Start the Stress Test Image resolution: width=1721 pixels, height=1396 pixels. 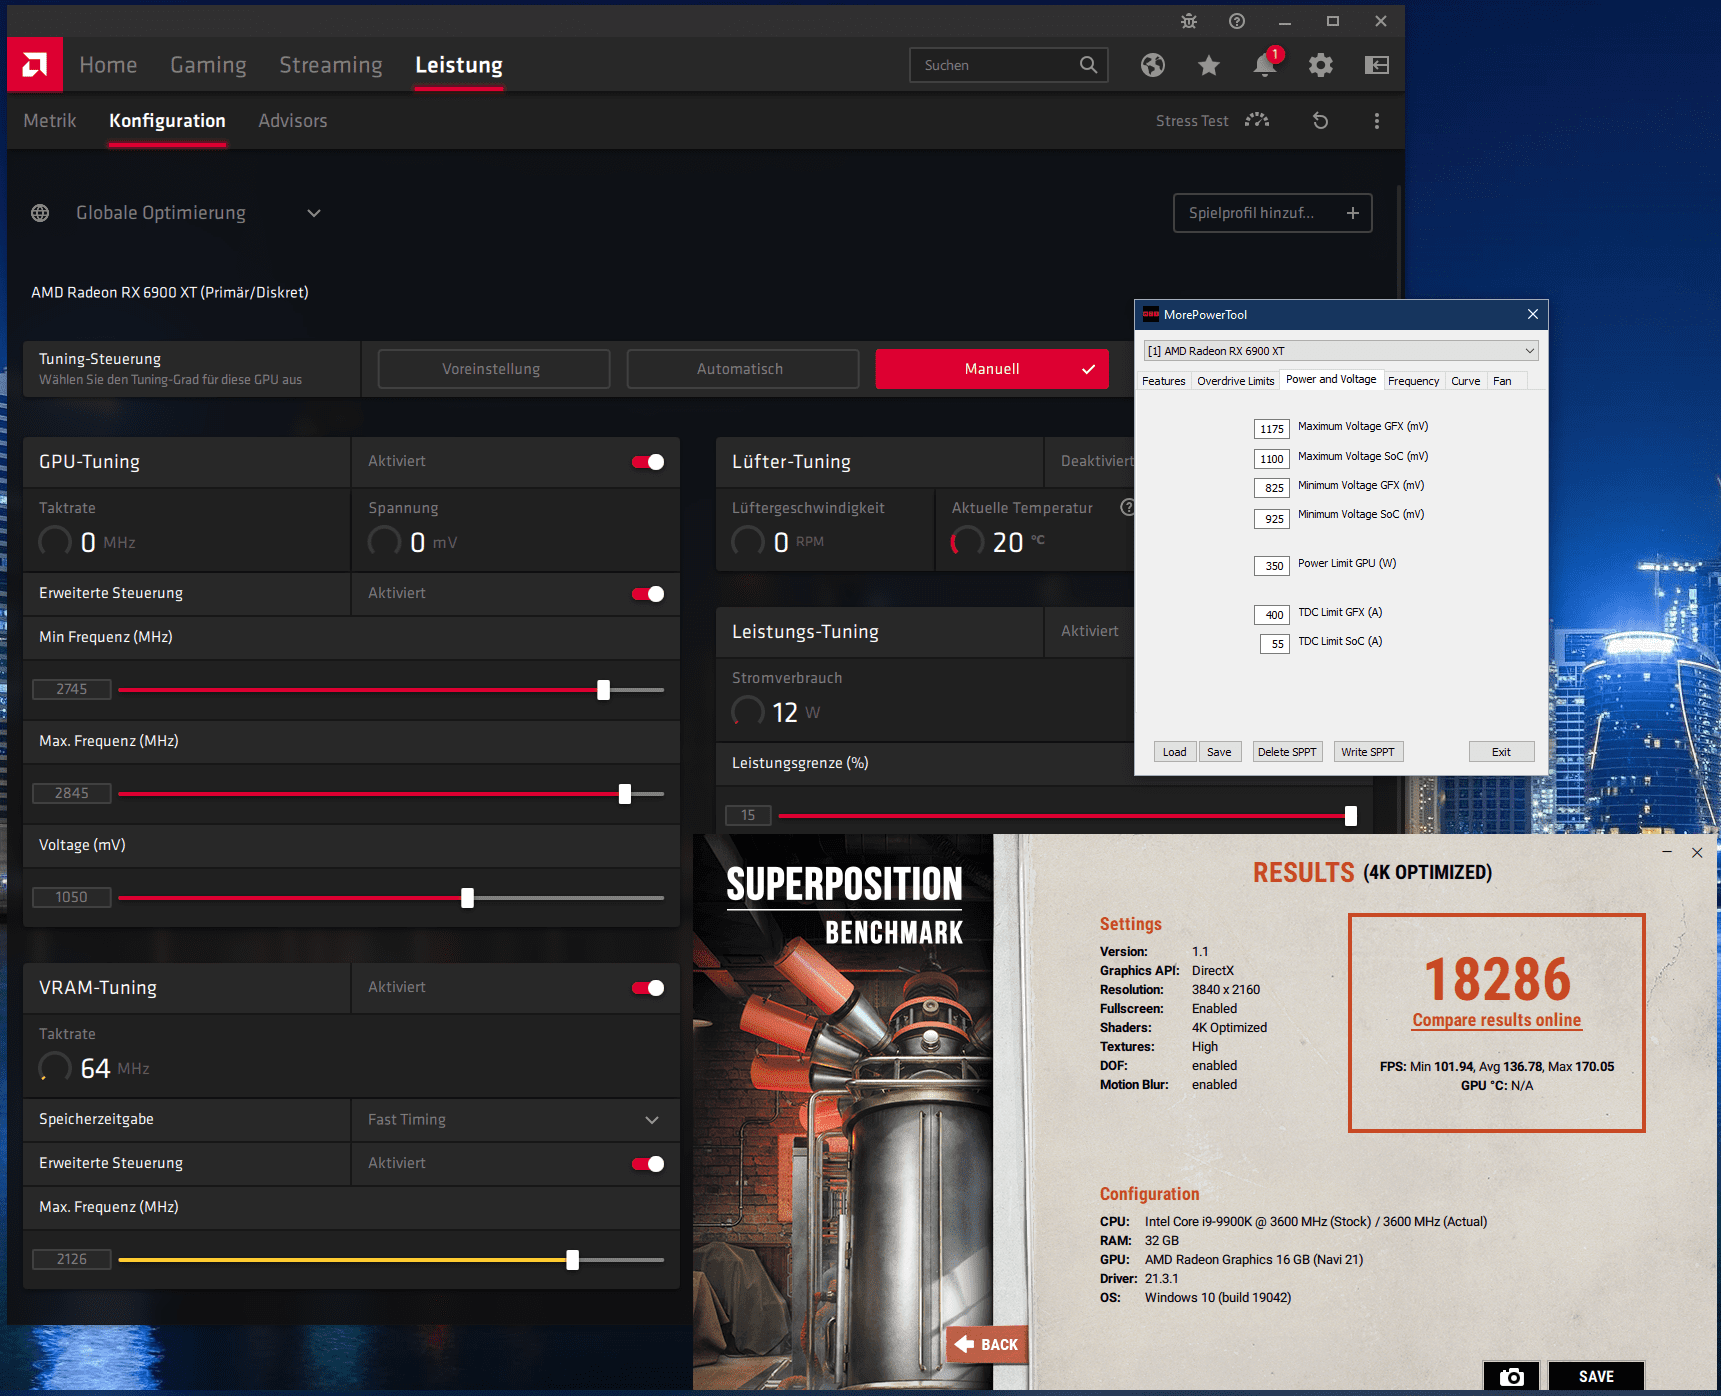[1212, 121]
